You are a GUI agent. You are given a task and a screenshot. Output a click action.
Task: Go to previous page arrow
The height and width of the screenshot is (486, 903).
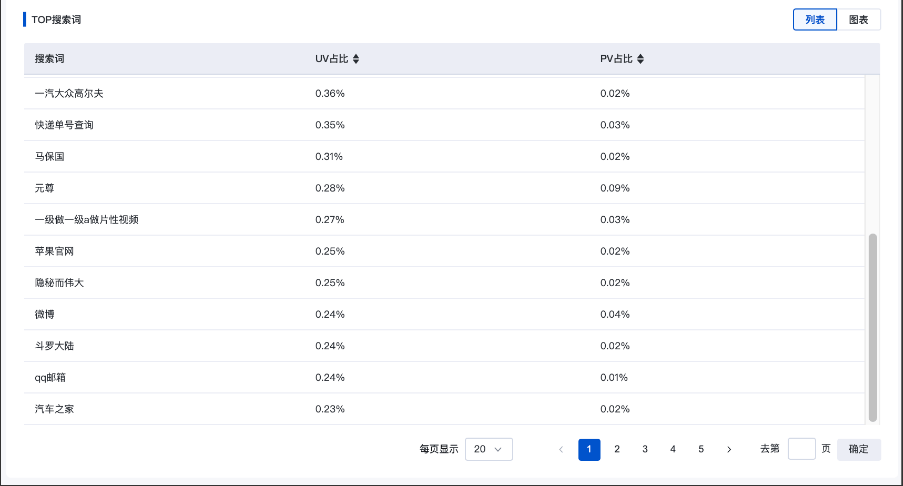pyautogui.click(x=561, y=450)
